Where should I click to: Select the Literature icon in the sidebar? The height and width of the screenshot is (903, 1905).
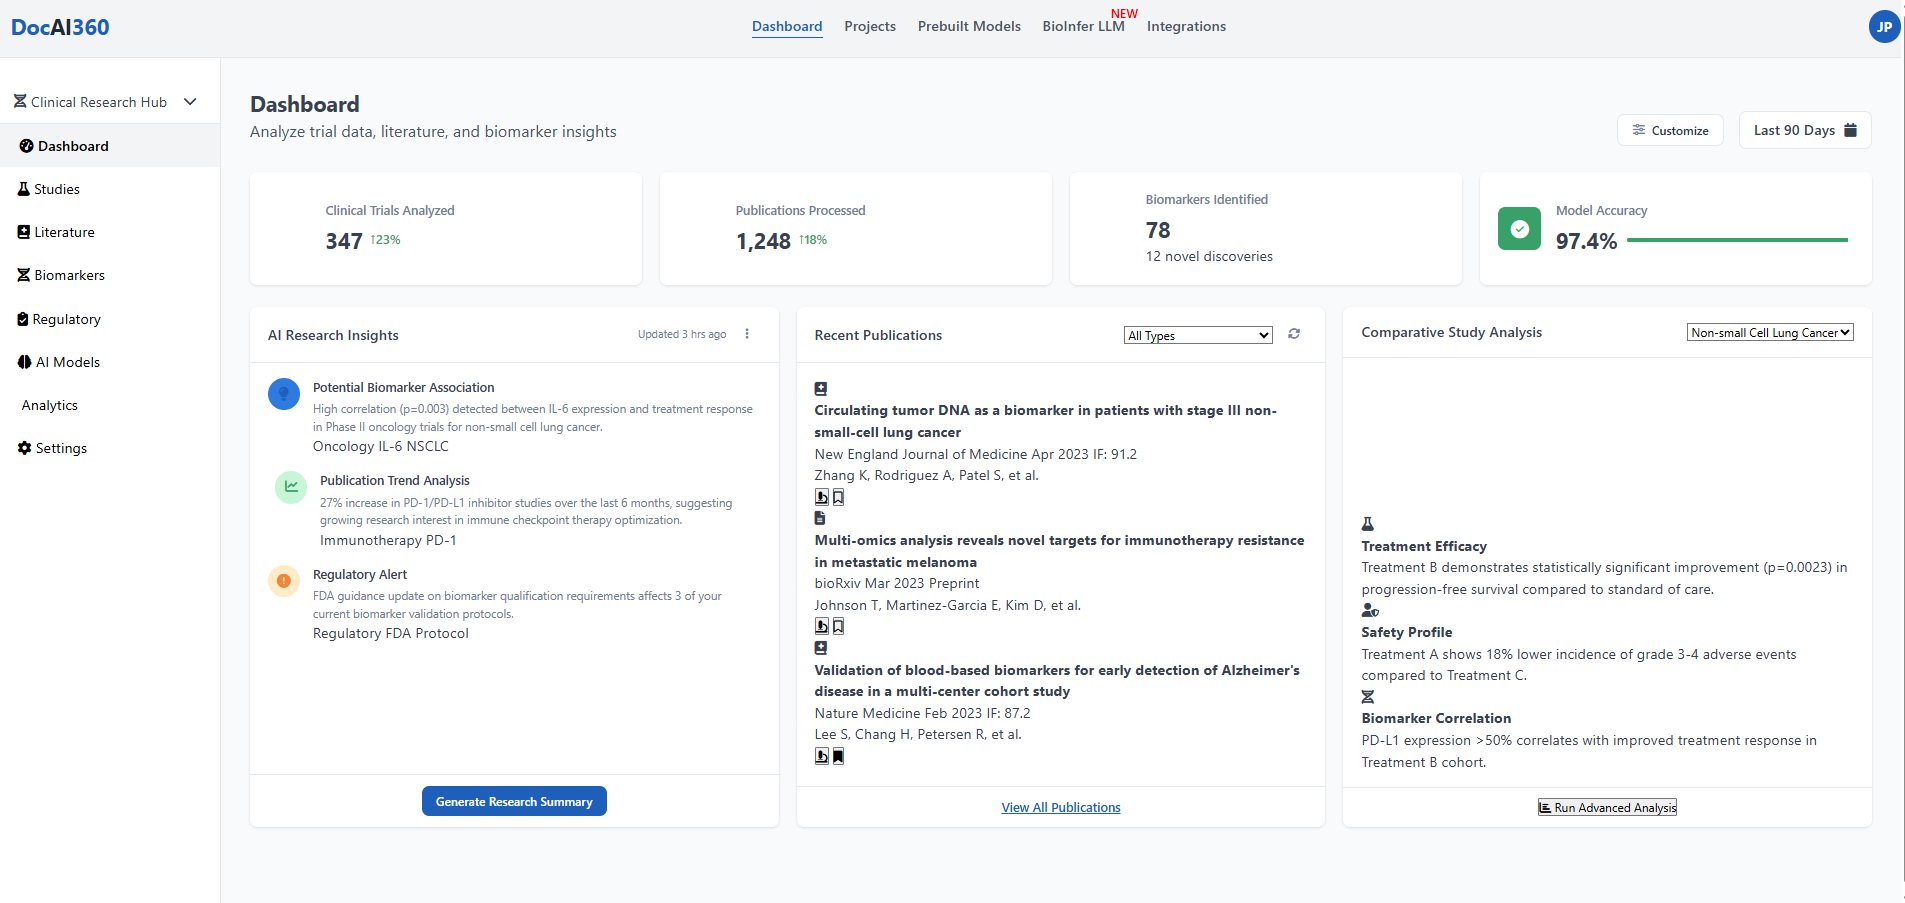23,231
